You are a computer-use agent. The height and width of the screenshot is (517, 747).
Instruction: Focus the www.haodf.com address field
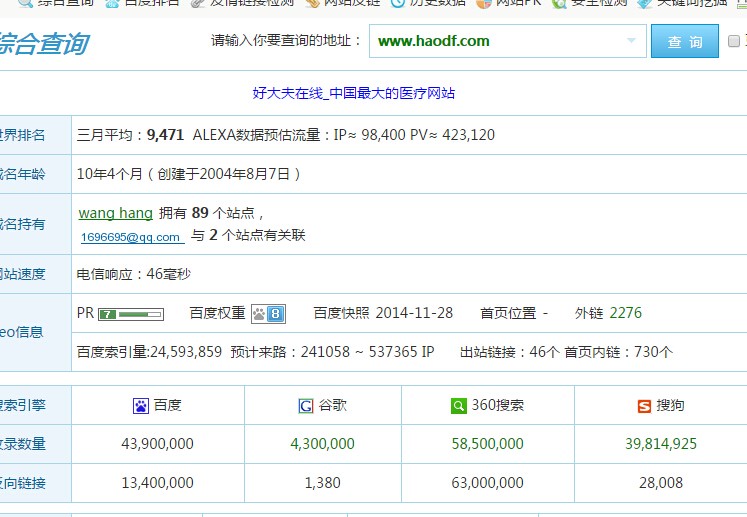pyautogui.click(x=507, y=41)
